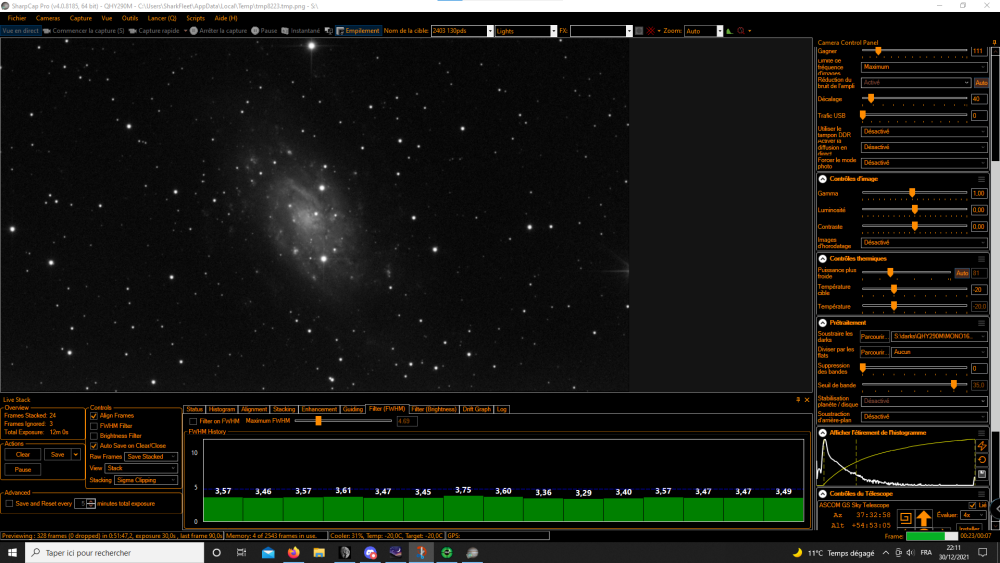Open File Explorer from the taskbar
The height and width of the screenshot is (563, 1000).
319,552
